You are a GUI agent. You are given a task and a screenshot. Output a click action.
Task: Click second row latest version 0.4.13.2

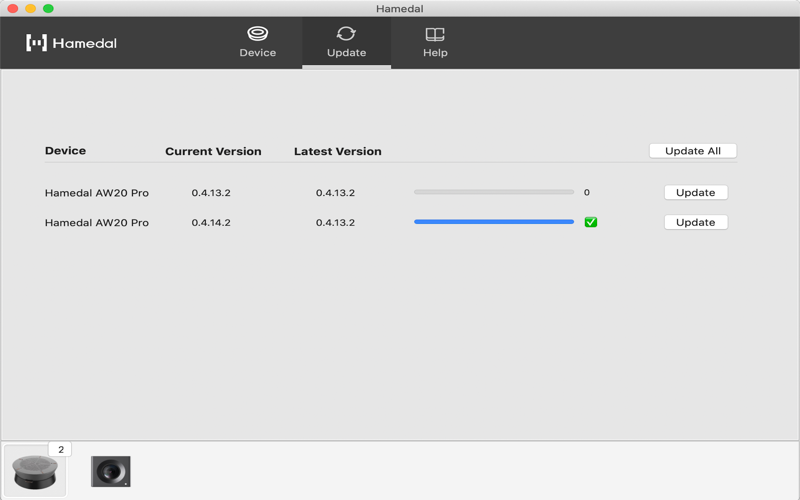click(x=335, y=223)
